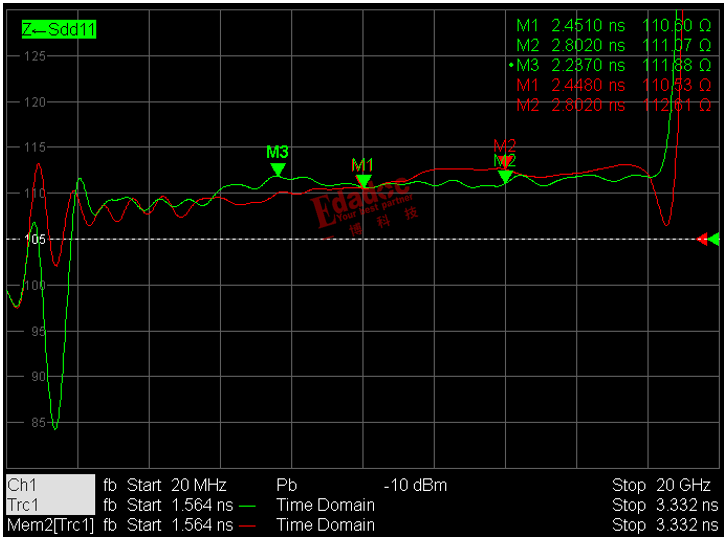Click the Pb label in channel row
The width and height of the screenshot is (726, 539).
click(x=286, y=485)
